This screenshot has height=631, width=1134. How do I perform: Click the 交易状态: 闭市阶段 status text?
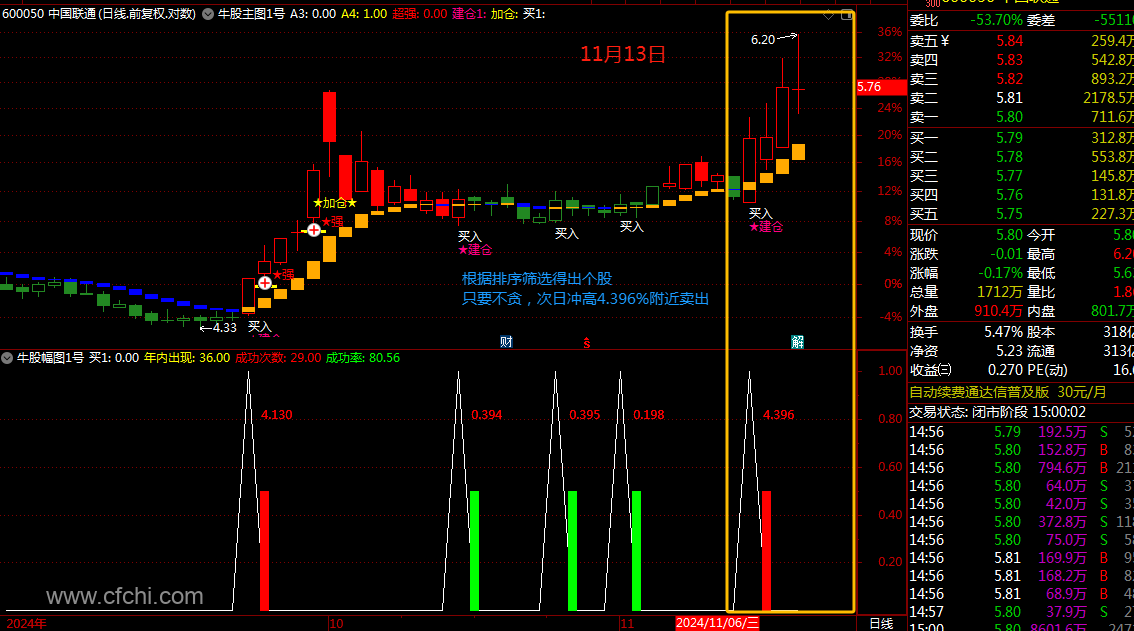[x=997, y=412]
